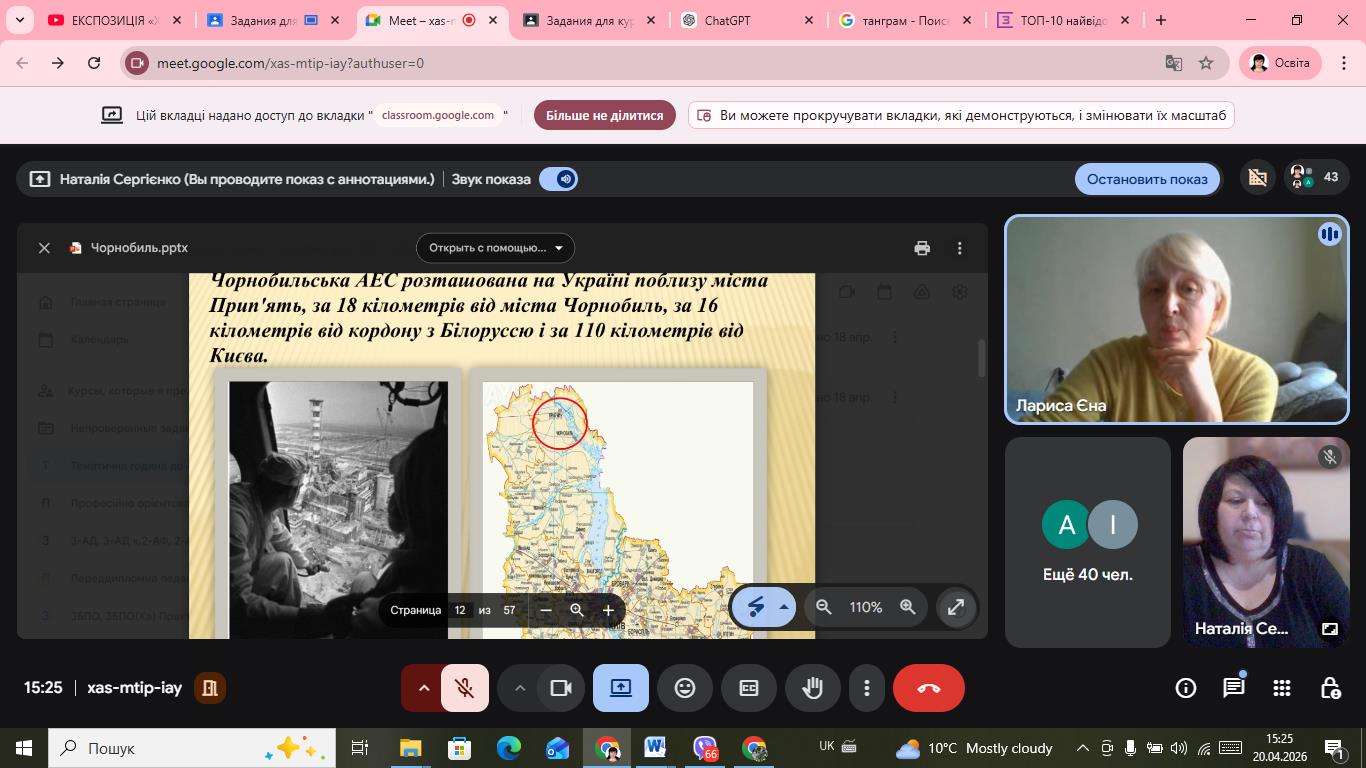Click the red leave call button
1366x768 pixels.
click(x=928, y=688)
